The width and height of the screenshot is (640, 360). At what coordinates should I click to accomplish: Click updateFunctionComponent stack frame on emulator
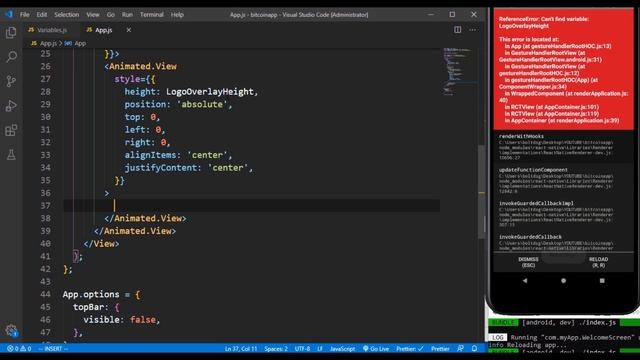coord(556,180)
